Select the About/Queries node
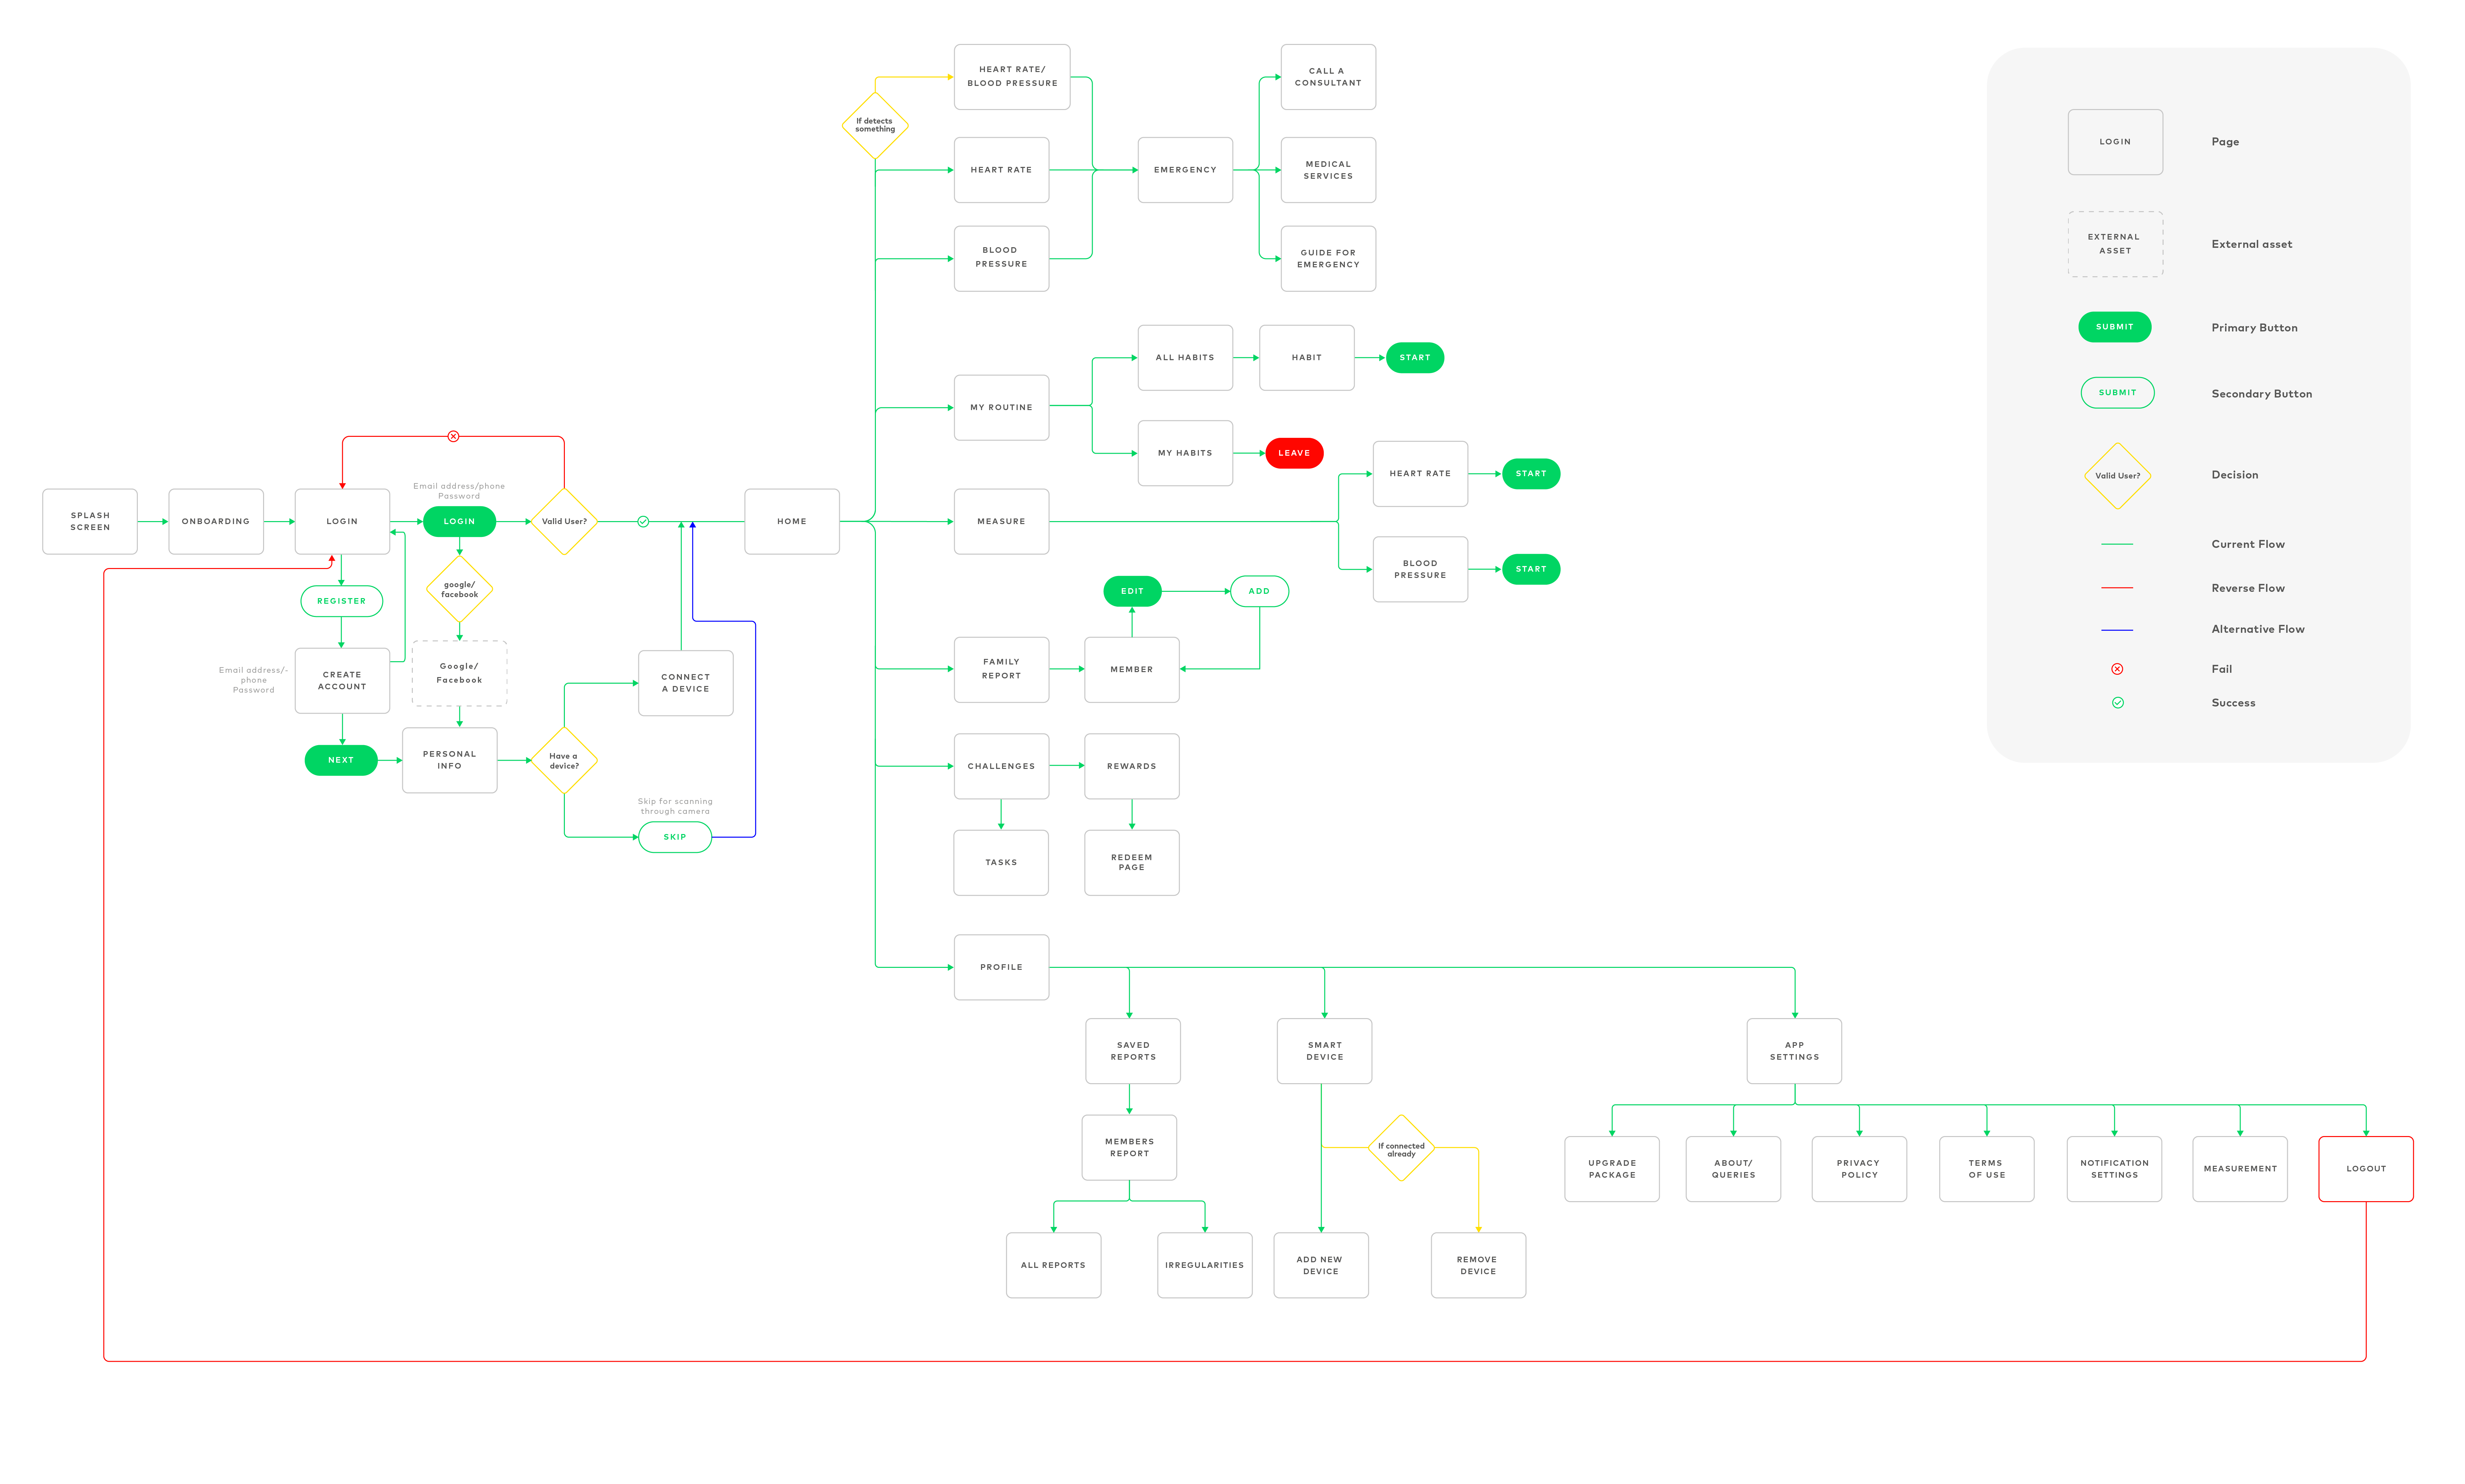Viewport: 2465px width, 1484px height. click(1733, 1169)
